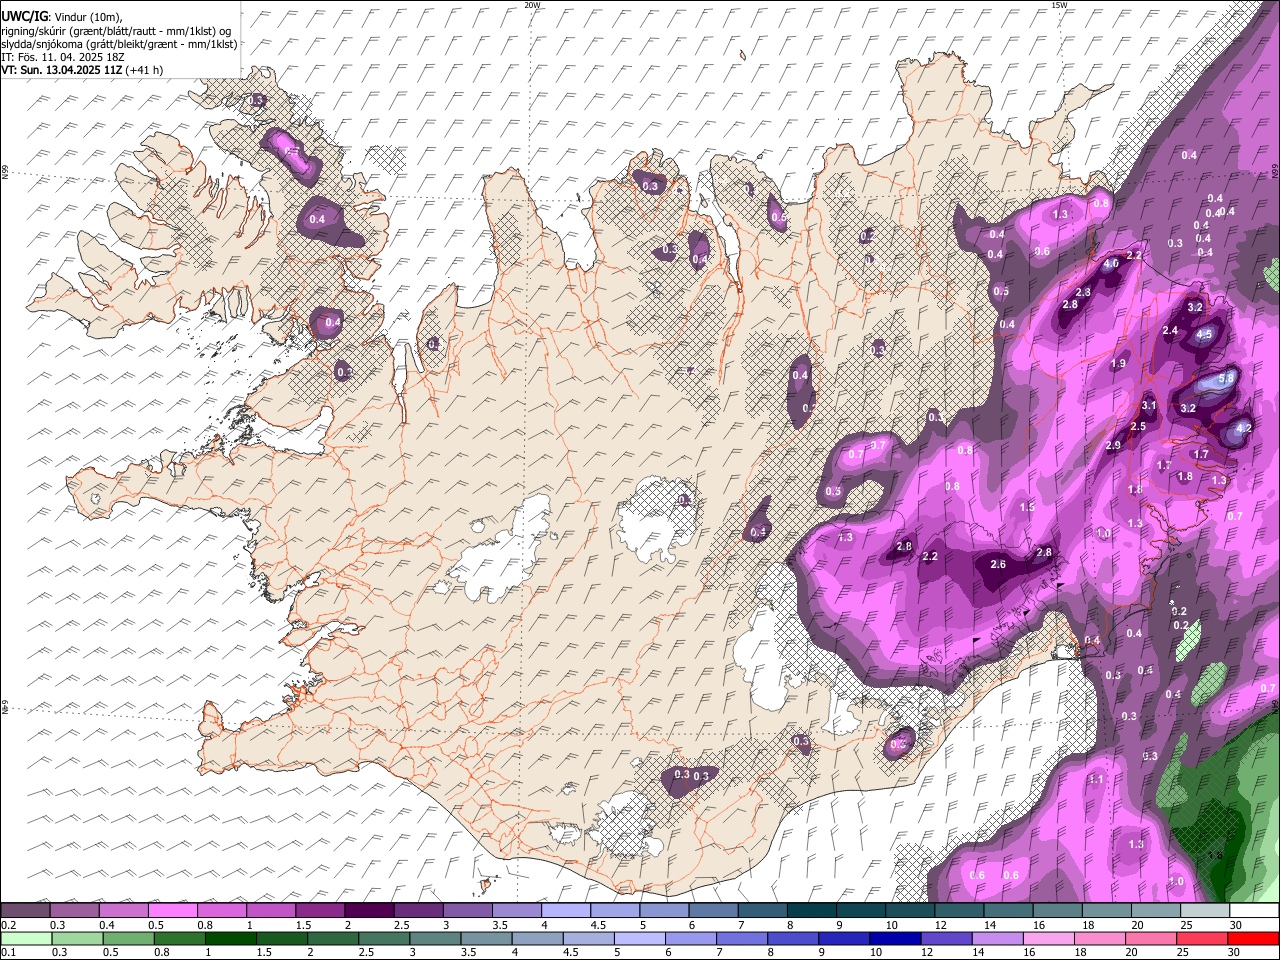
Task: Click the '0.2' tick label of the snow legend
Action: (8, 925)
